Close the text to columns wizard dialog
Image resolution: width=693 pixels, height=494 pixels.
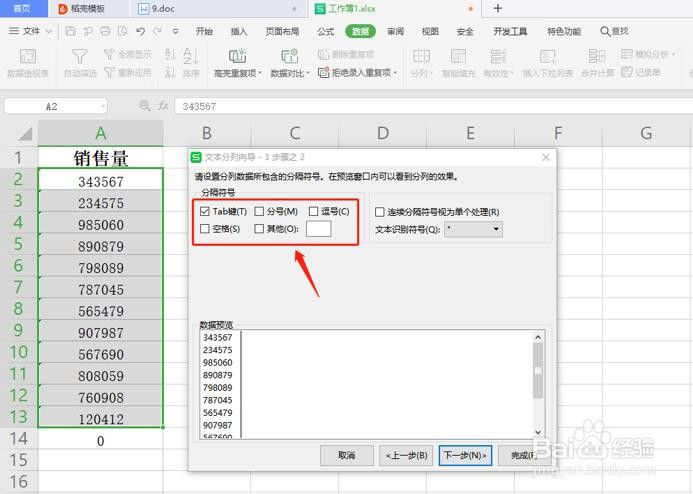[x=546, y=157]
